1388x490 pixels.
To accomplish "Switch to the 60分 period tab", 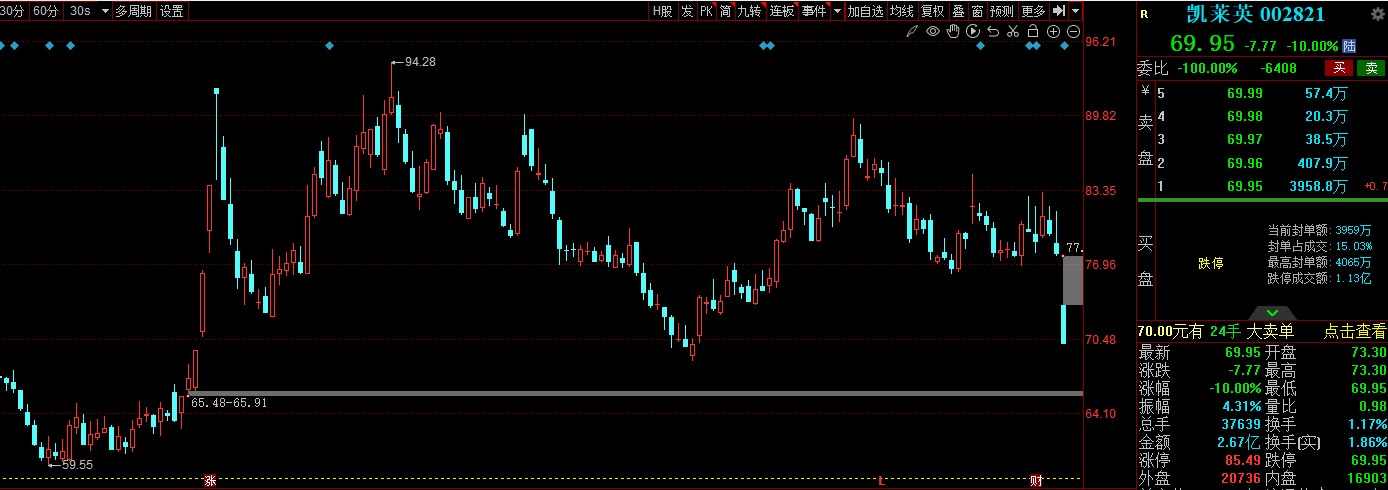I will pyautogui.click(x=45, y=11).
